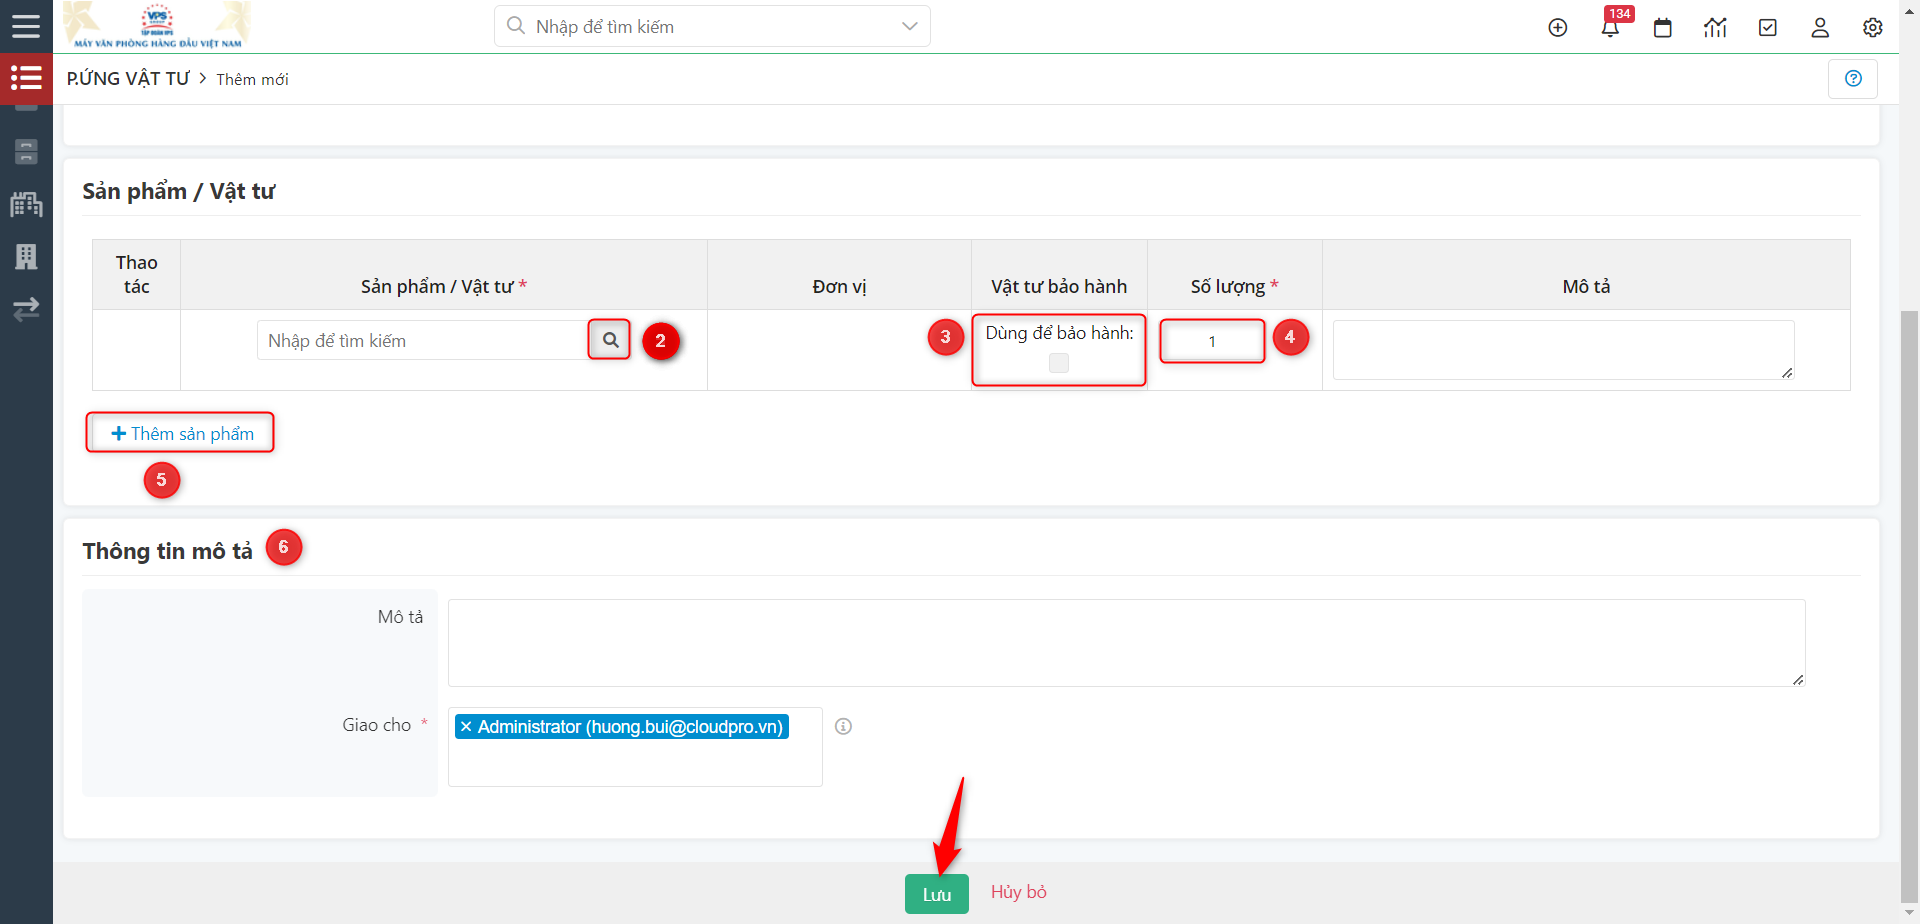The image size is (1920, 924).
Task: Click the Hủy bỏ cancel link
Action: pyautogui.click(x=1019, y=892)
